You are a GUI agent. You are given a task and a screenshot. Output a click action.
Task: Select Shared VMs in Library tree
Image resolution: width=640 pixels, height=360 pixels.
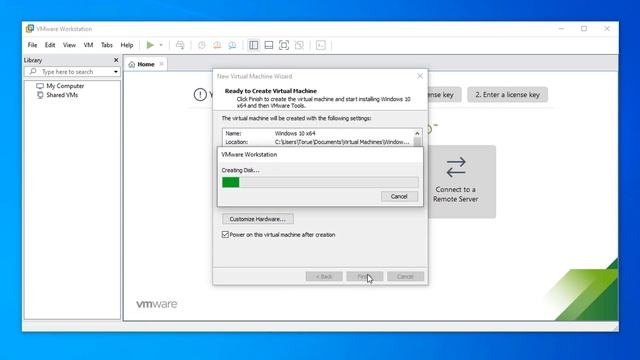pyautogui.click(x=62, y=95)
